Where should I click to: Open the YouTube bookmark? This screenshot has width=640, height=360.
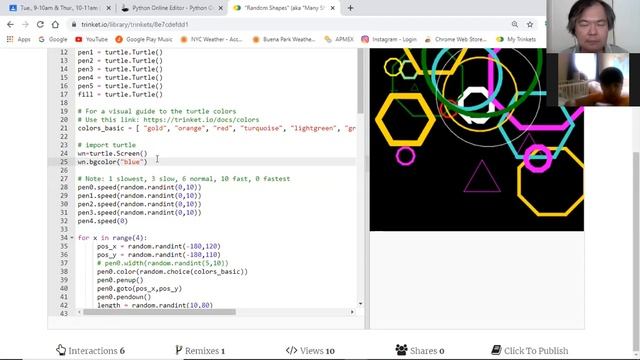[x=92, y=39]
